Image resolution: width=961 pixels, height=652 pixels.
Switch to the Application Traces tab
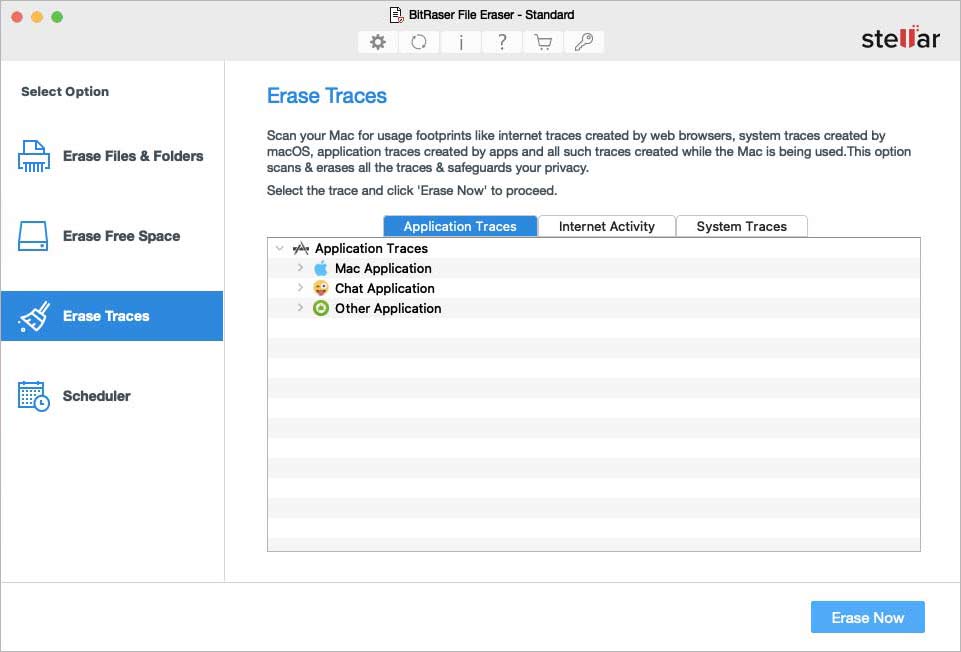click(460, 226)
